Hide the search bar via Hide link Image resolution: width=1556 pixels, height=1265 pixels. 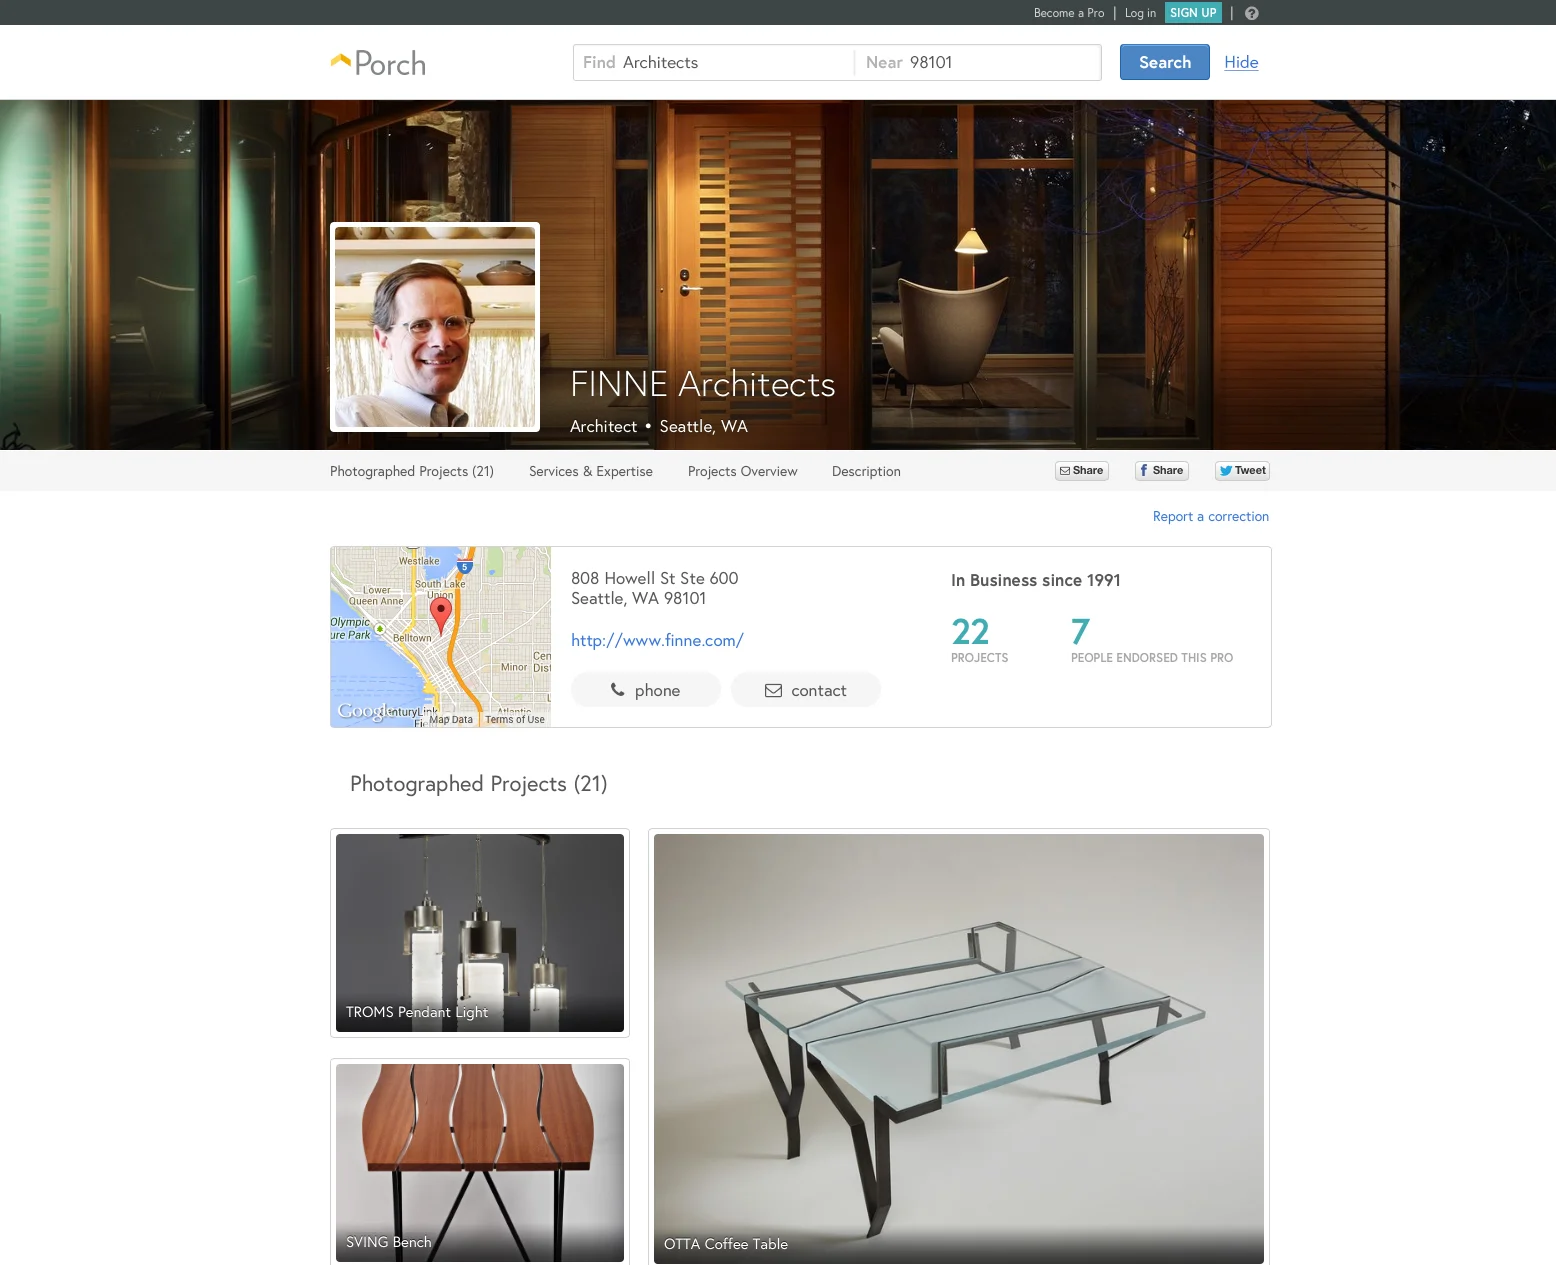coord(1241,62)
